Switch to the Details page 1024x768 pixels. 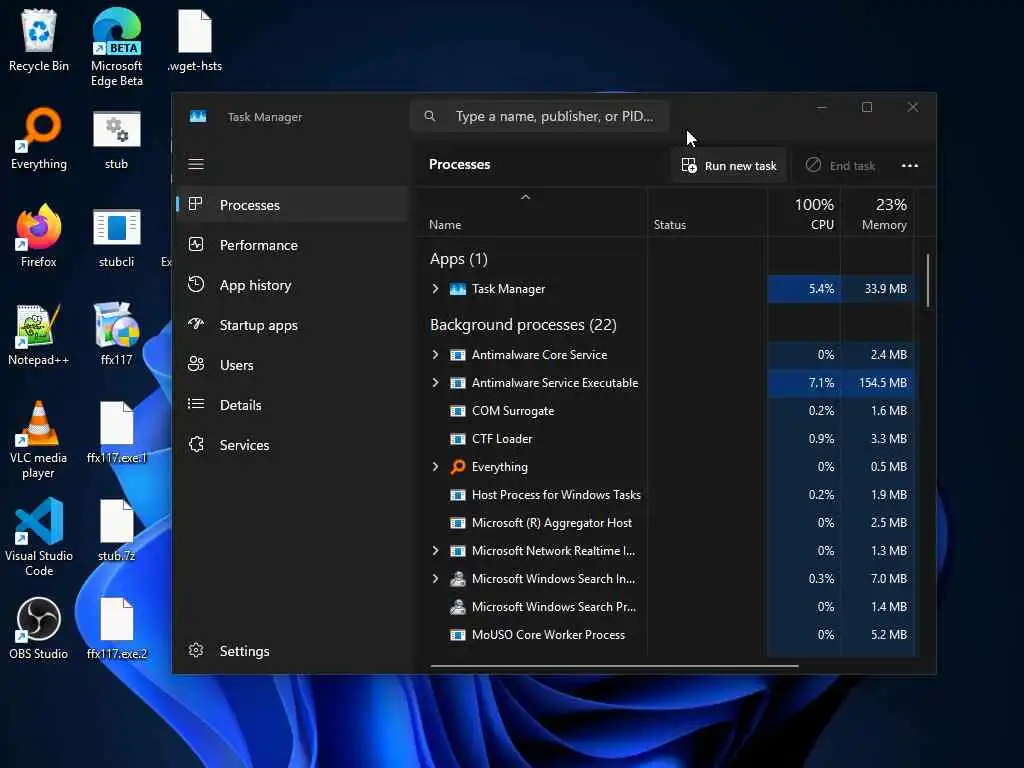293,405
